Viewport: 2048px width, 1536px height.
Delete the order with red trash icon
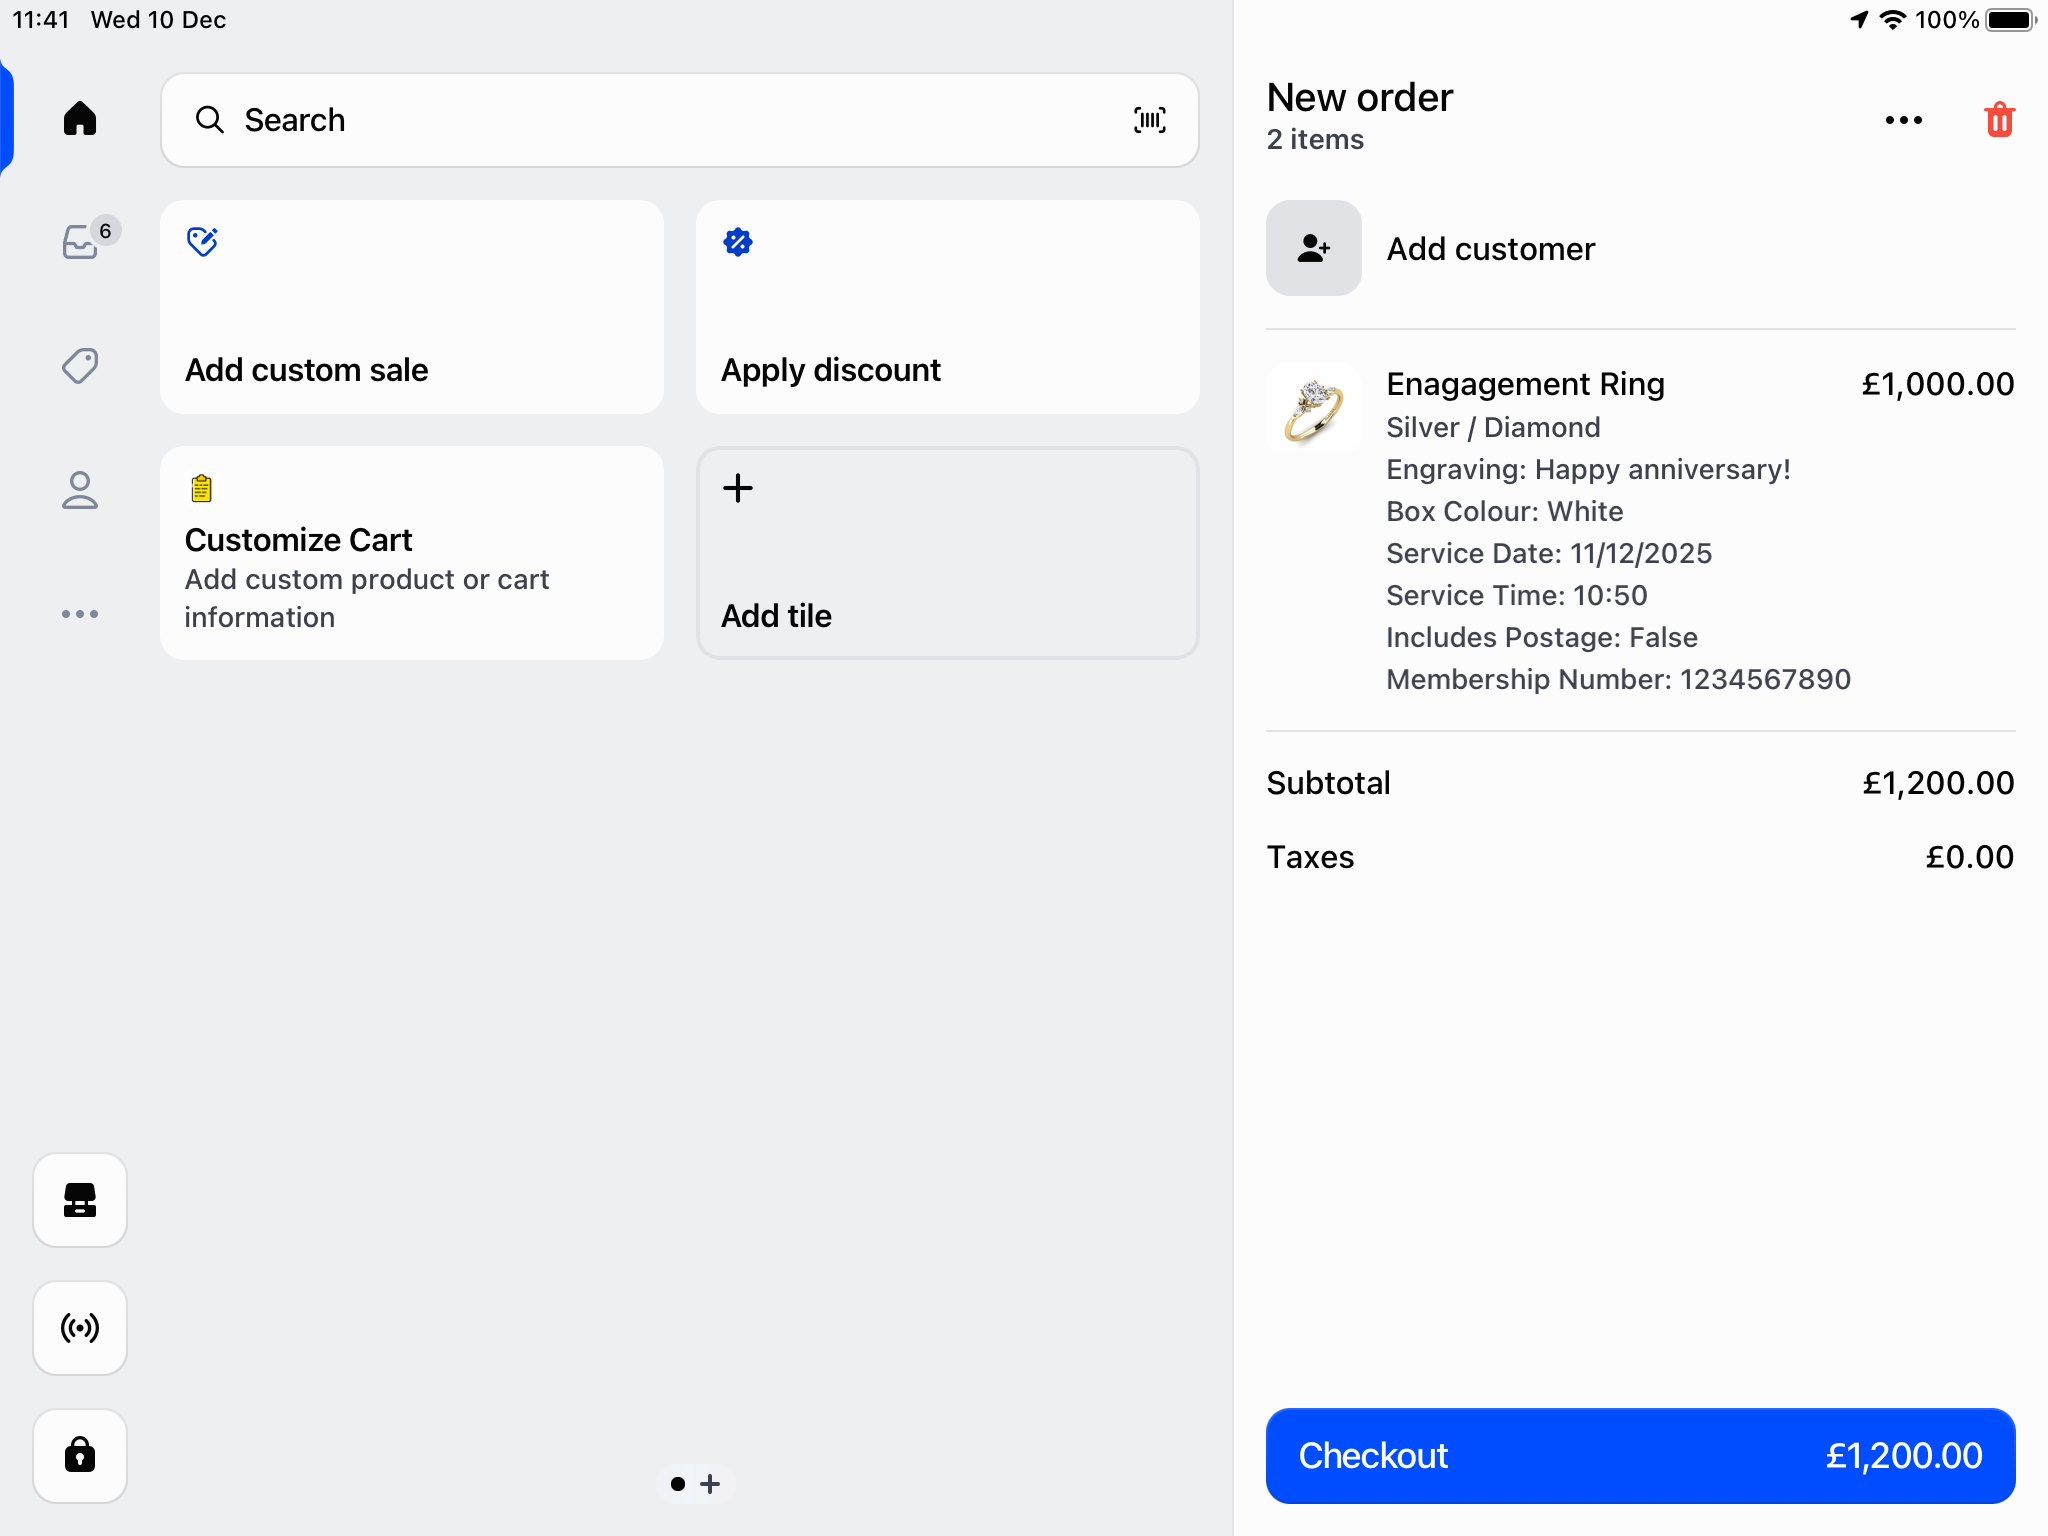pyautogui.click(x=1998, y=120)
